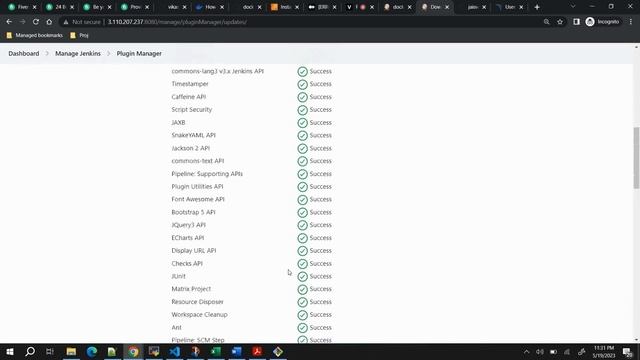Switch to the Insta browser tab

pyautogui.click(x=285, y=7)
